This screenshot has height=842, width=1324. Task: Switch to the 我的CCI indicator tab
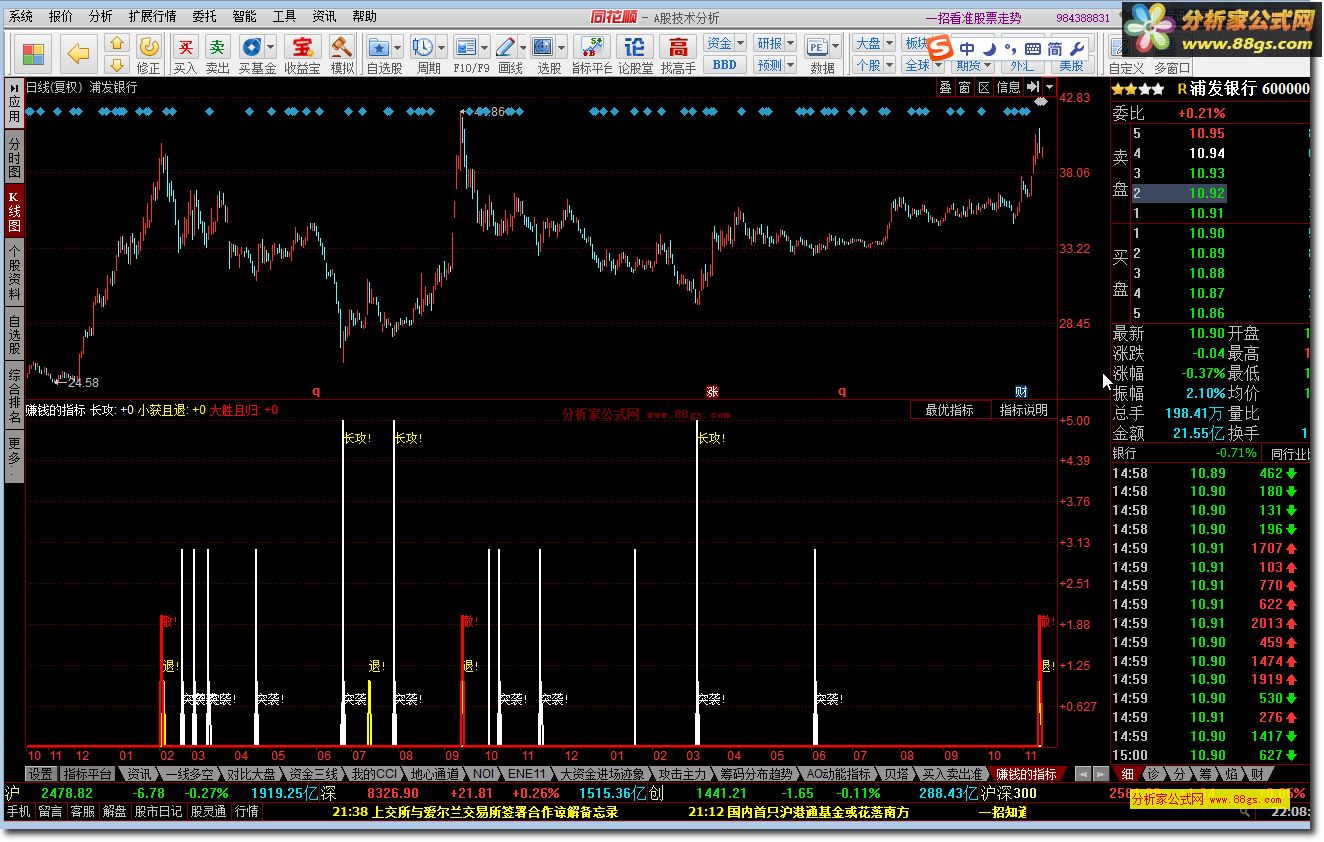tap(374, 774)
